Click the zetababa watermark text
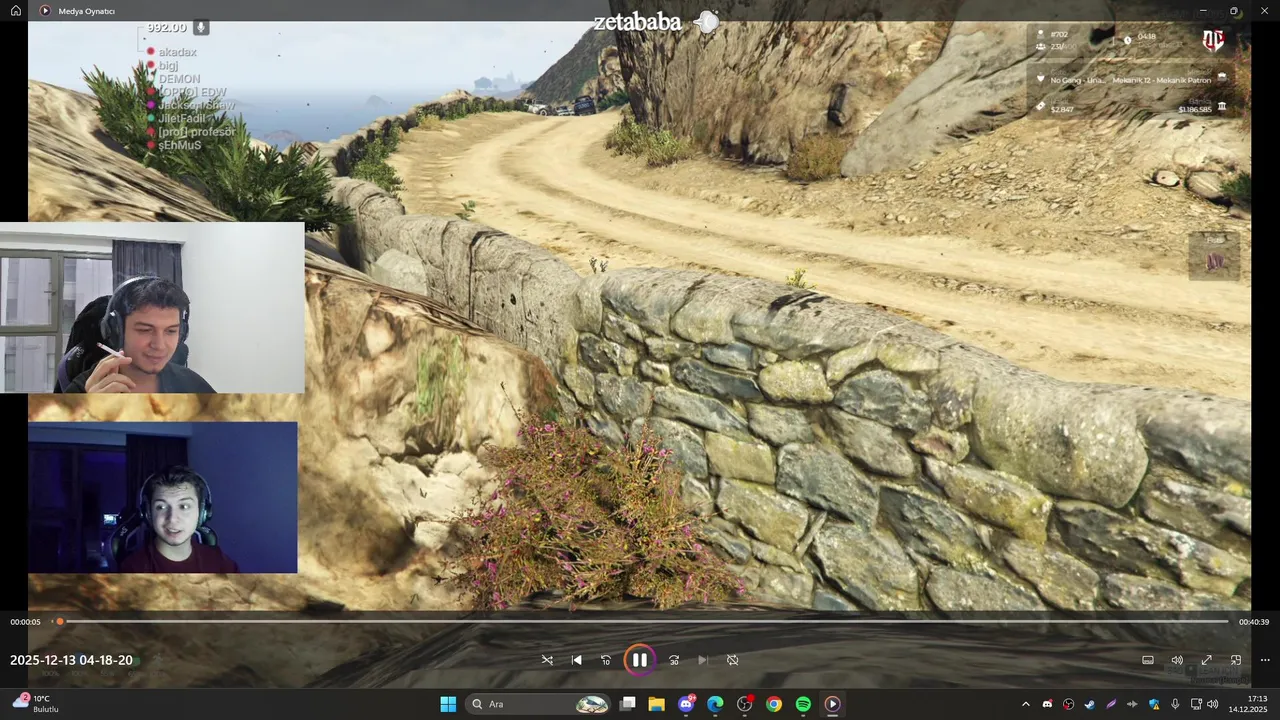The width and height of the screenshot is (1280, 720). pos(637,22)
